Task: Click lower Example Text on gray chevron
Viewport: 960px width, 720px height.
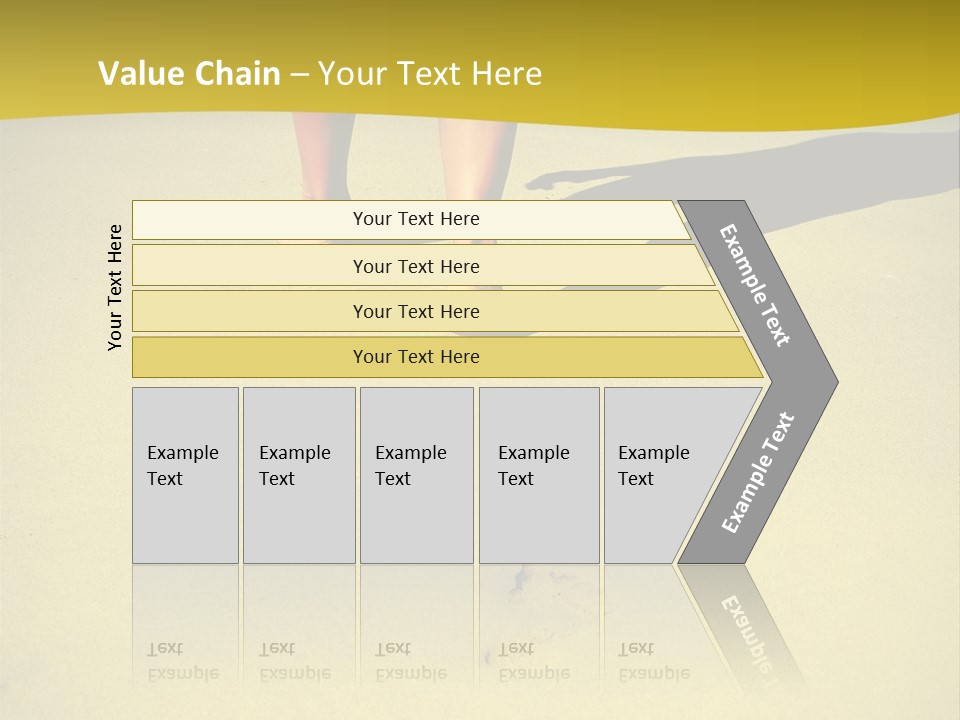Action: pos(758,472)
